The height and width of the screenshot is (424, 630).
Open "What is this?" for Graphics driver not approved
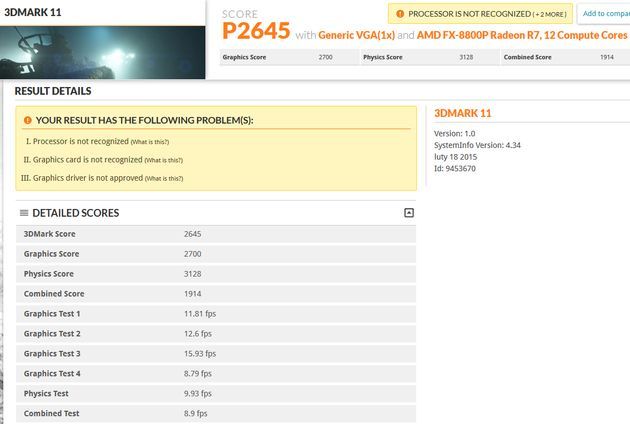coord(164,178)
